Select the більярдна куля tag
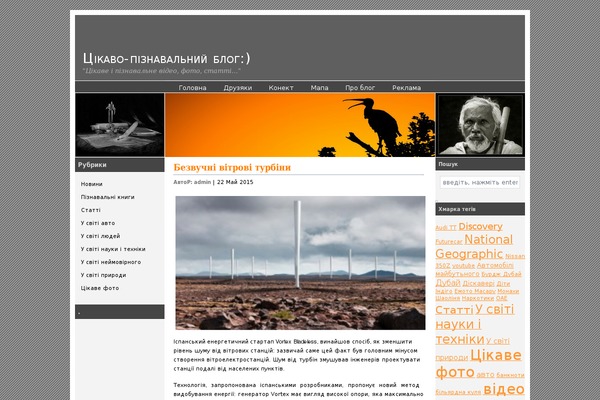600x400 pixels. pos(458,392)
